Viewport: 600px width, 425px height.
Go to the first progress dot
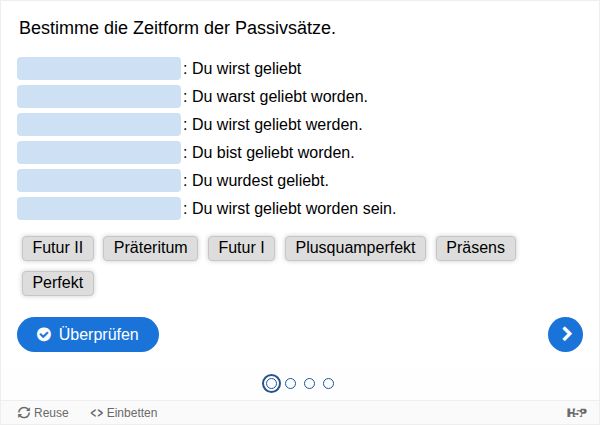point(271,383)
